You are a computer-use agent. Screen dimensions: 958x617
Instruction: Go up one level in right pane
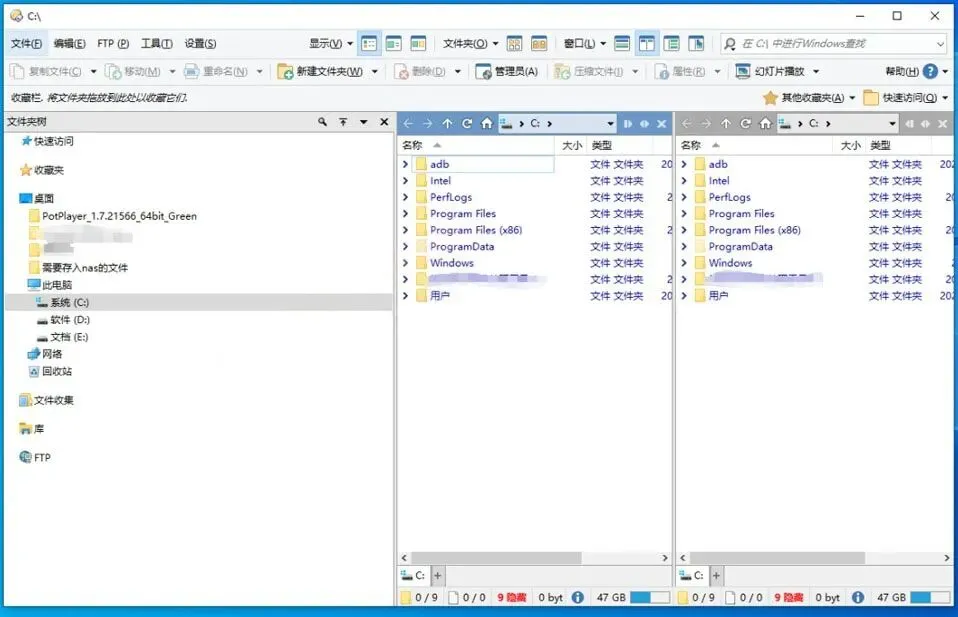coord(726,123)
